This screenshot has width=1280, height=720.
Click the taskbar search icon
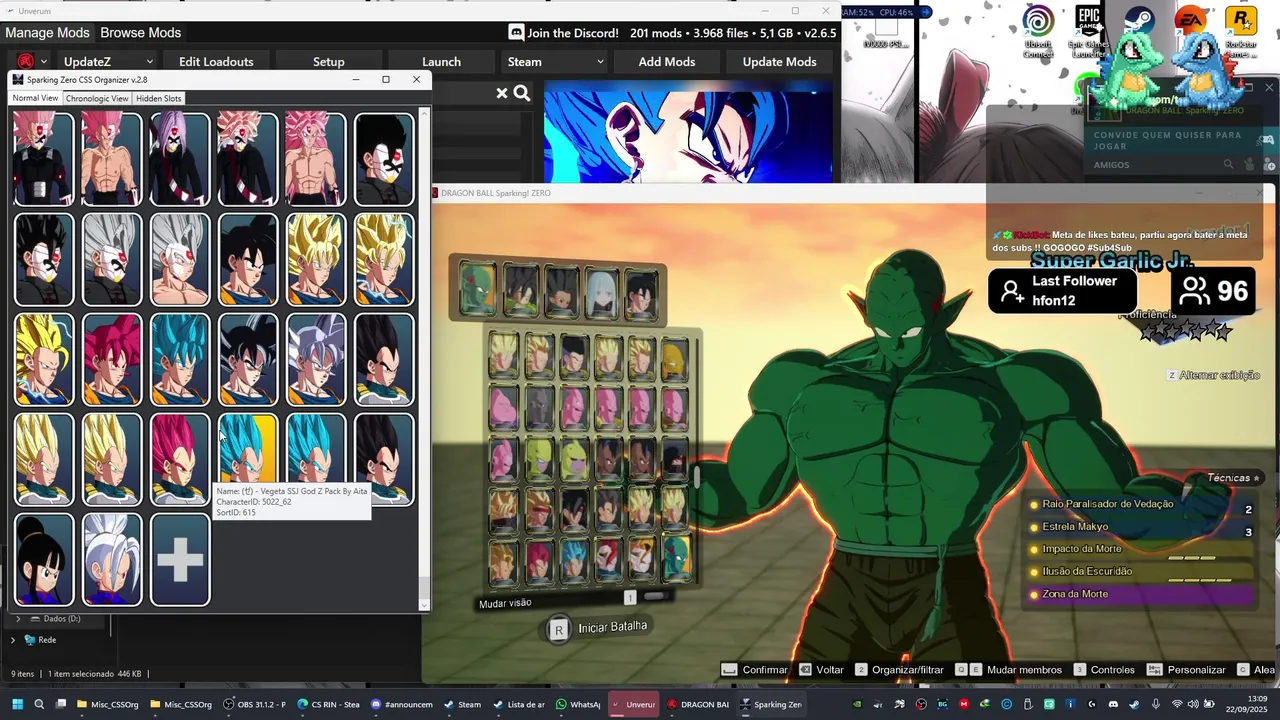tap(39, 704)
